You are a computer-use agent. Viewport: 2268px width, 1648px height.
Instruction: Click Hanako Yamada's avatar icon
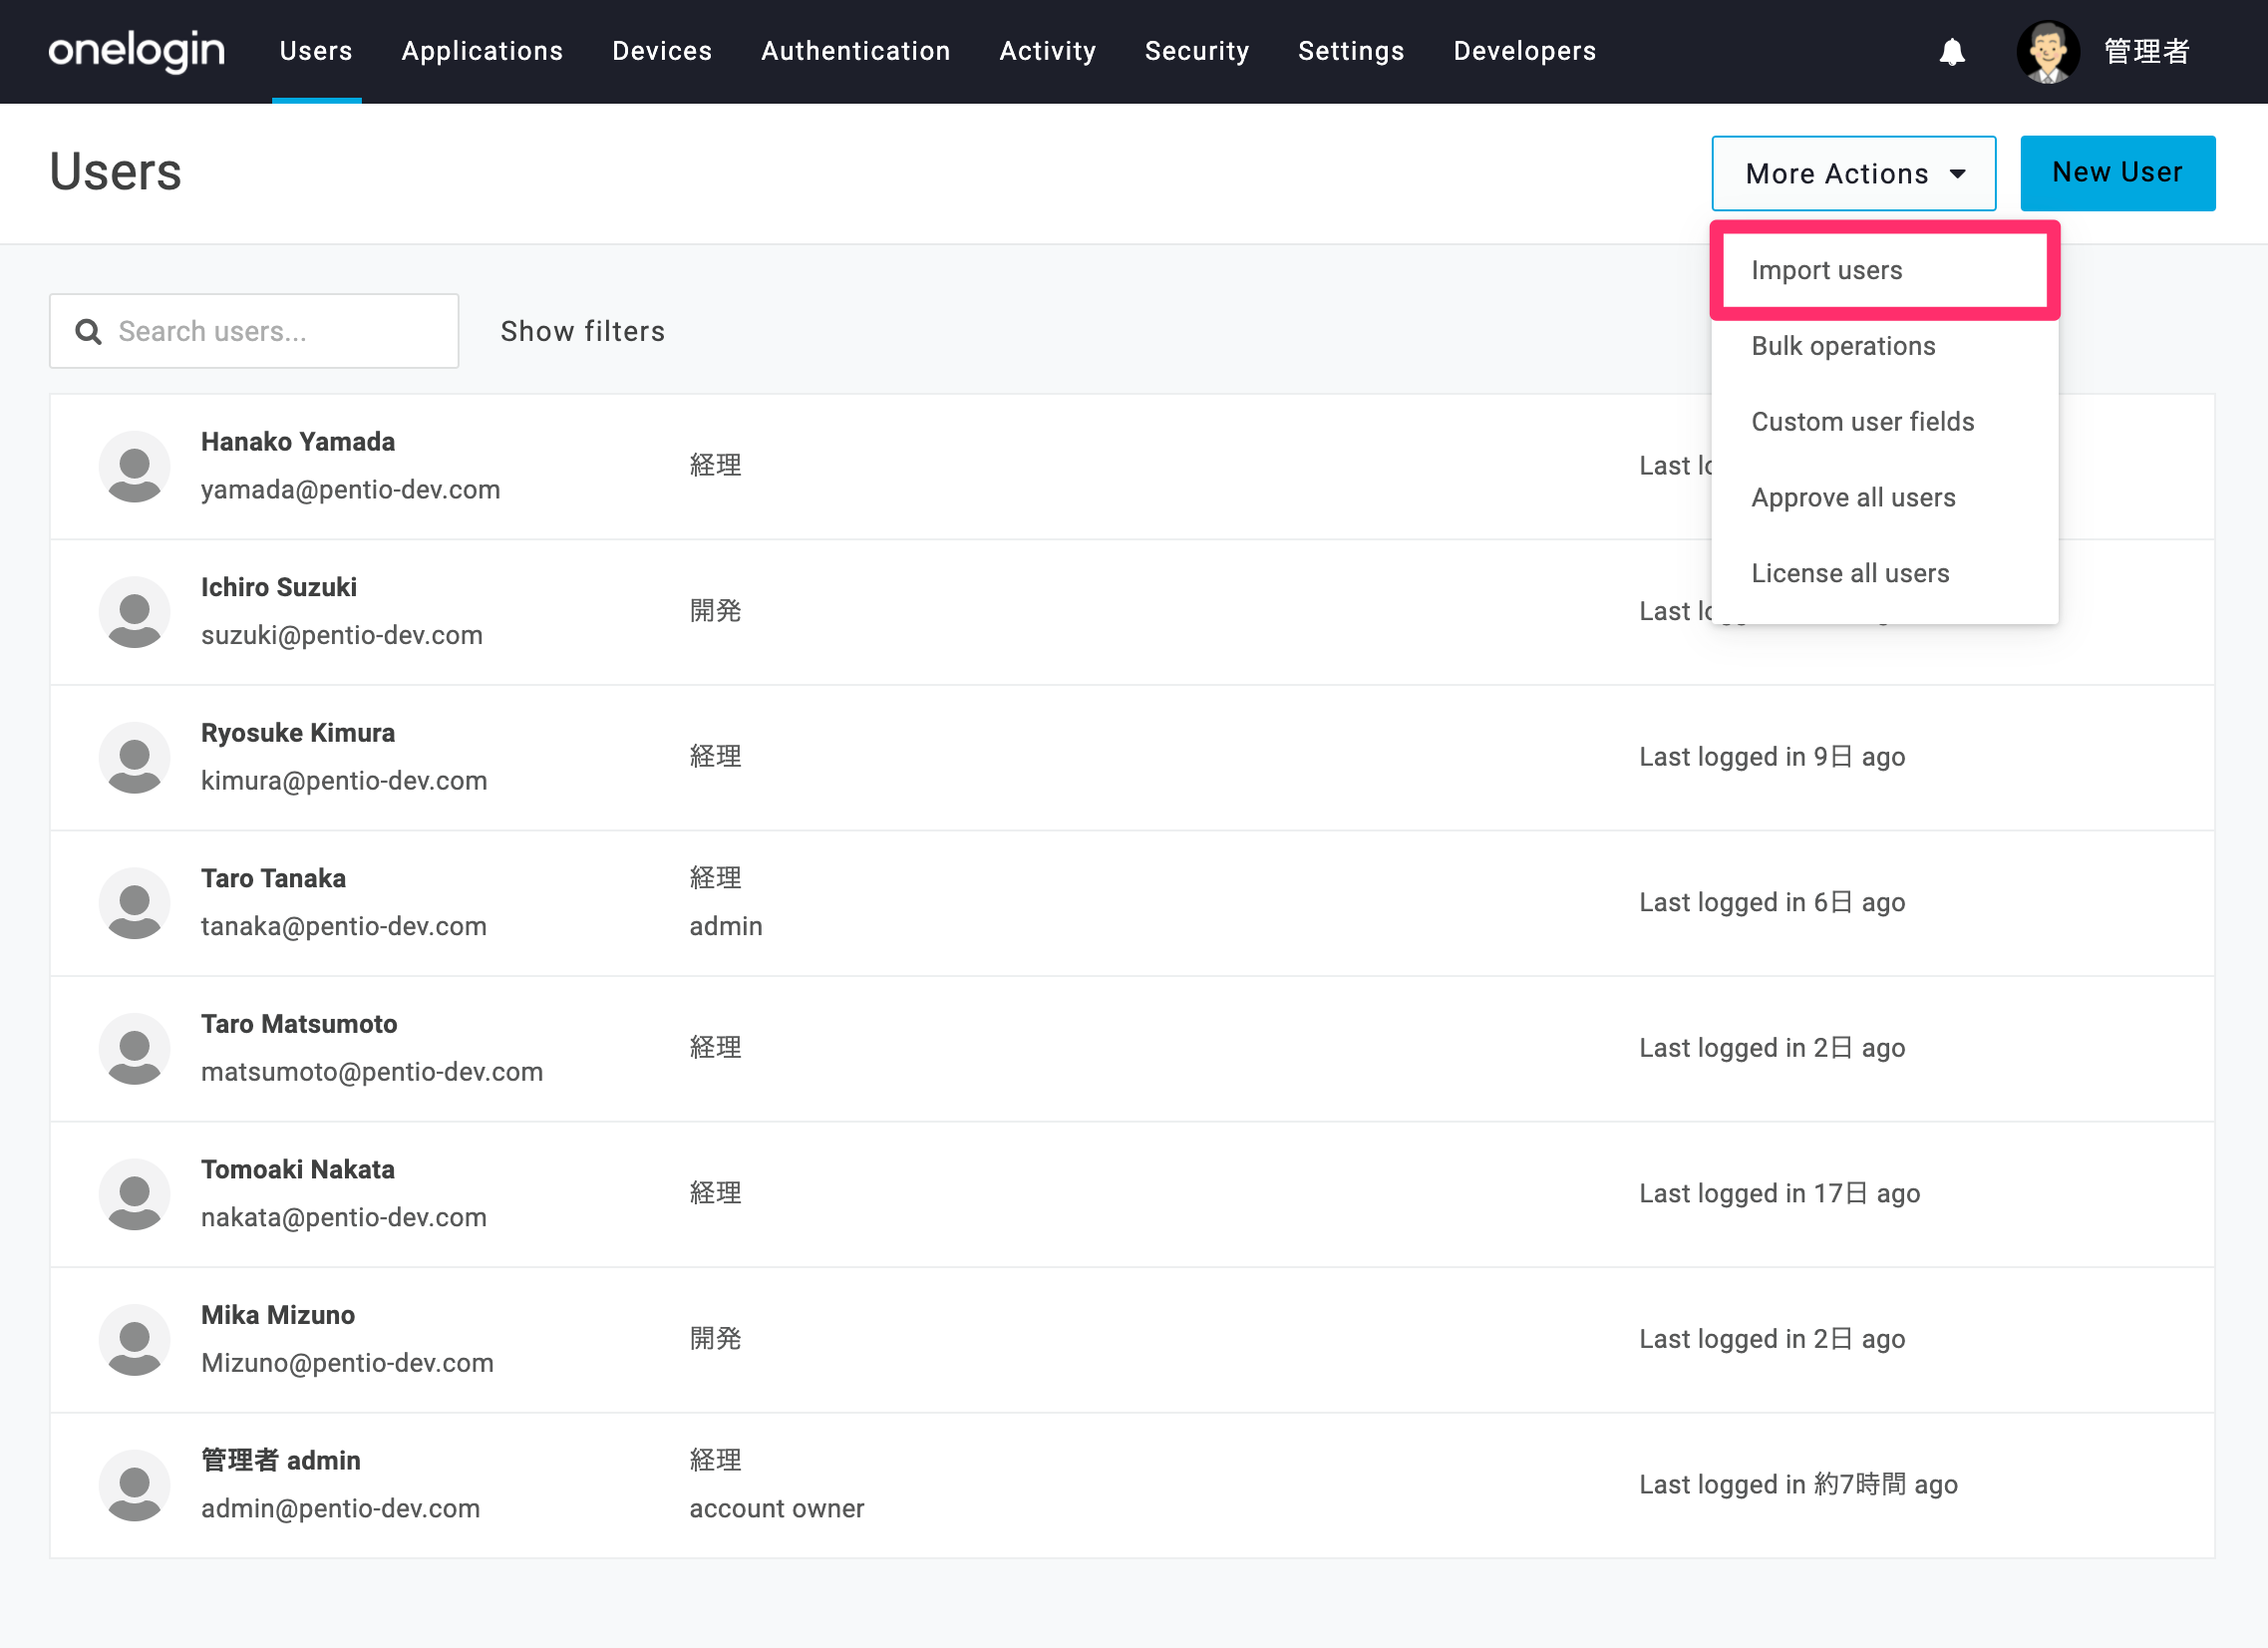[134, 467]
